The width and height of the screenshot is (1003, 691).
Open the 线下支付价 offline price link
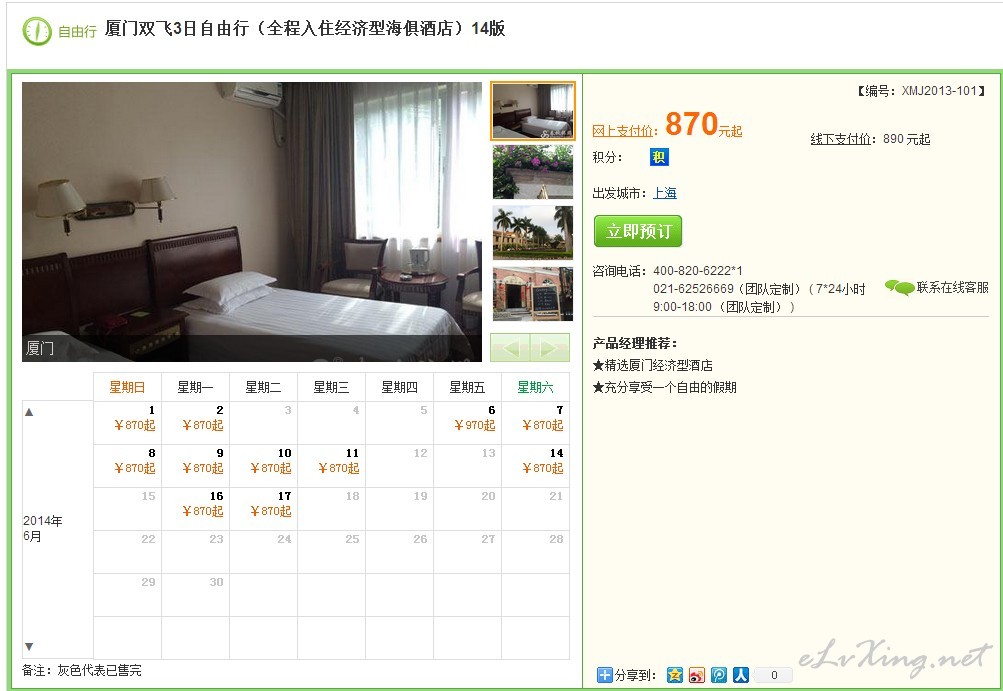coord(841,139)
